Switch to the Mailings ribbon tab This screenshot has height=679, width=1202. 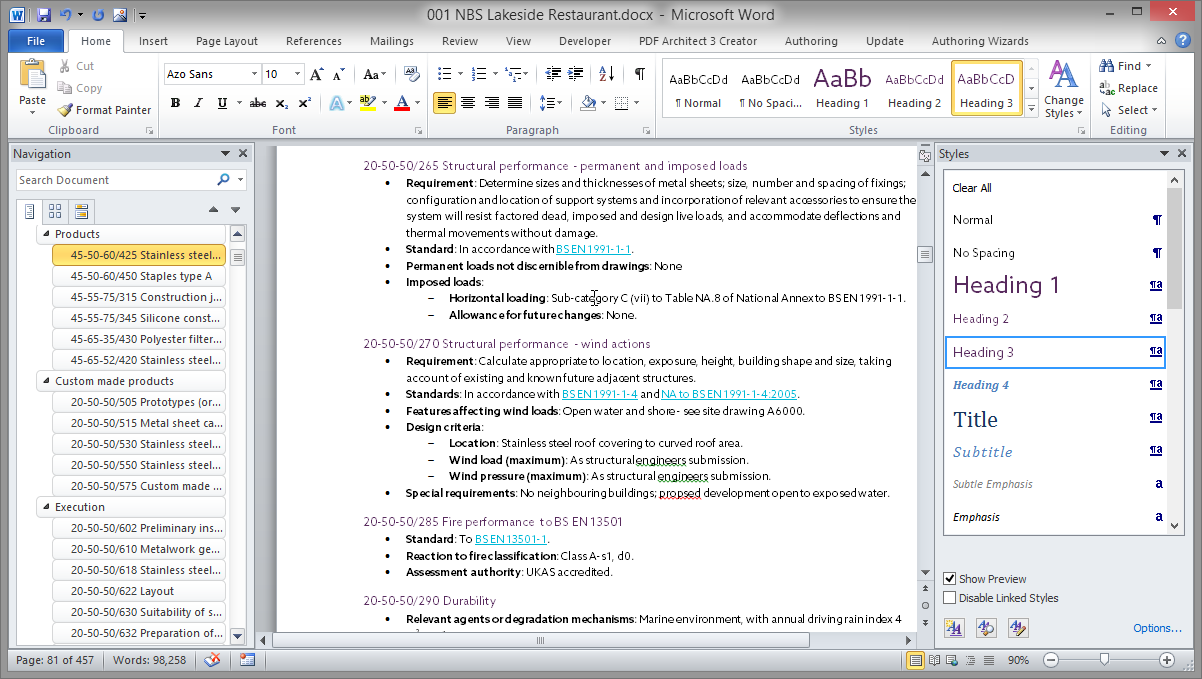[x=391, y=41]
